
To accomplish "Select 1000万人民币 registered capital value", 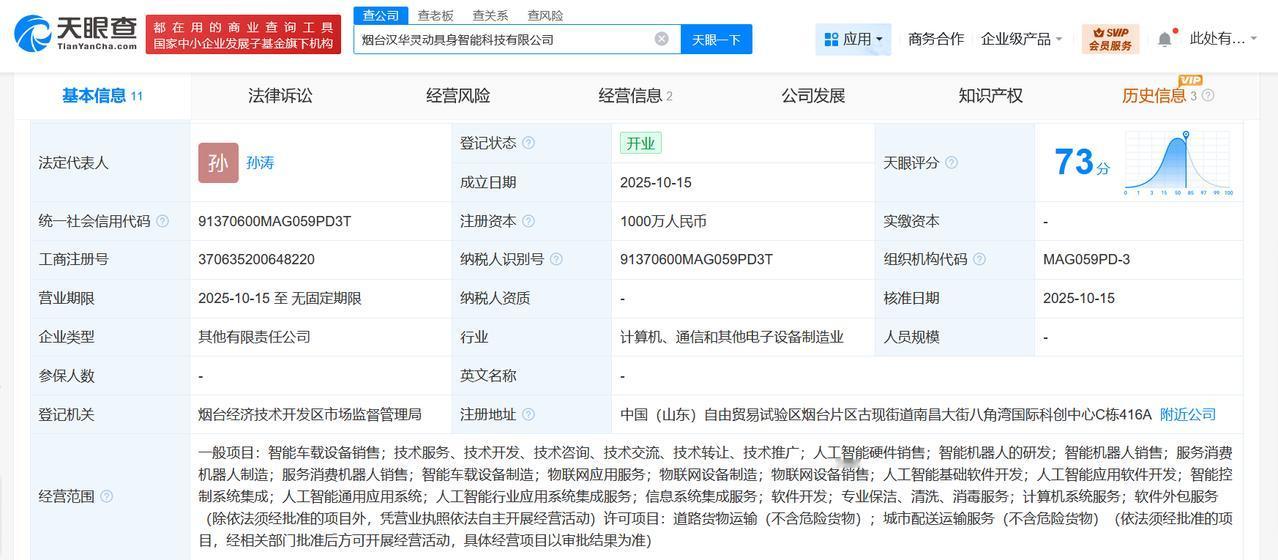I will tap(663, 221).
